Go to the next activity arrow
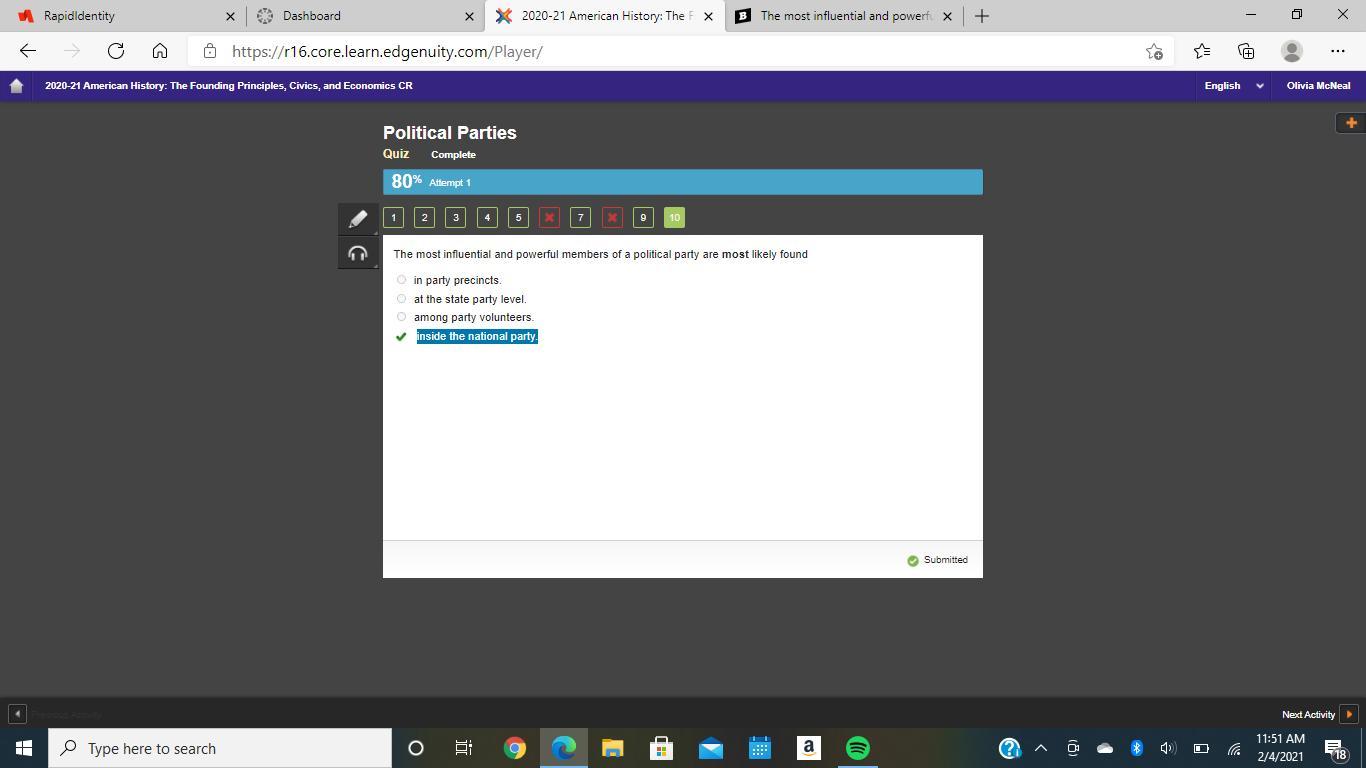Screen dimensions: 1366x768 [x=1349, y=714]
